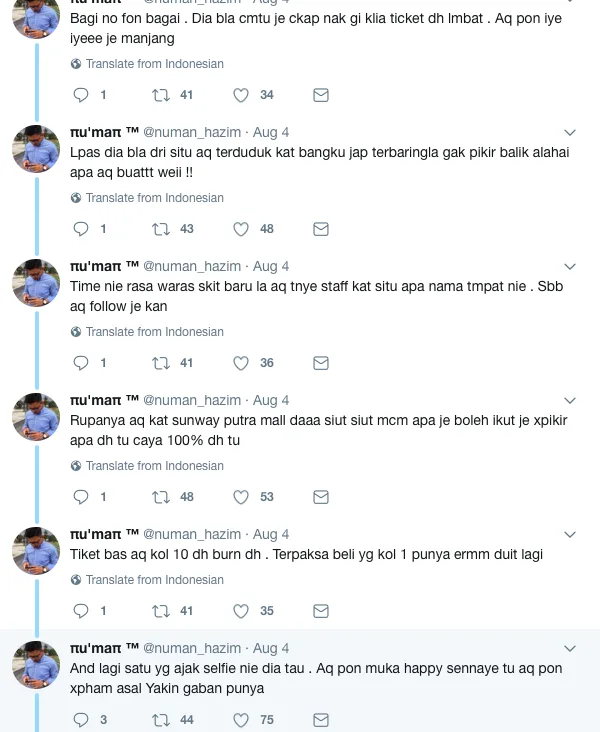Like the tweet showing 48 likes
Viewport: 600px width, 732px height.
[240, 229]
